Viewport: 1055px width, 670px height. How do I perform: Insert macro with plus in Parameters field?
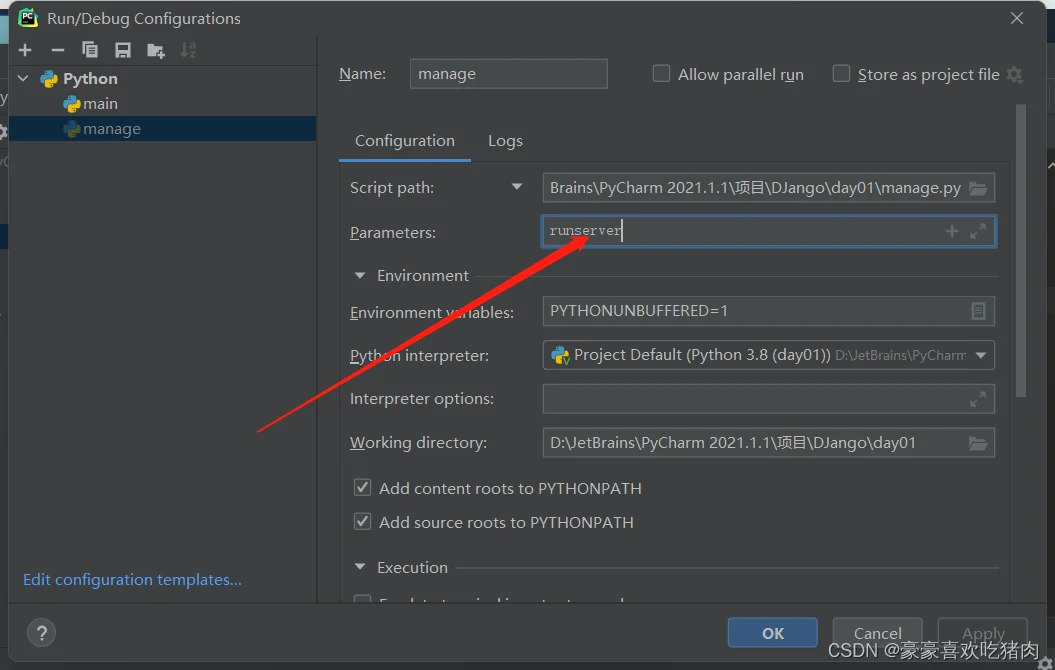(951, 231)
